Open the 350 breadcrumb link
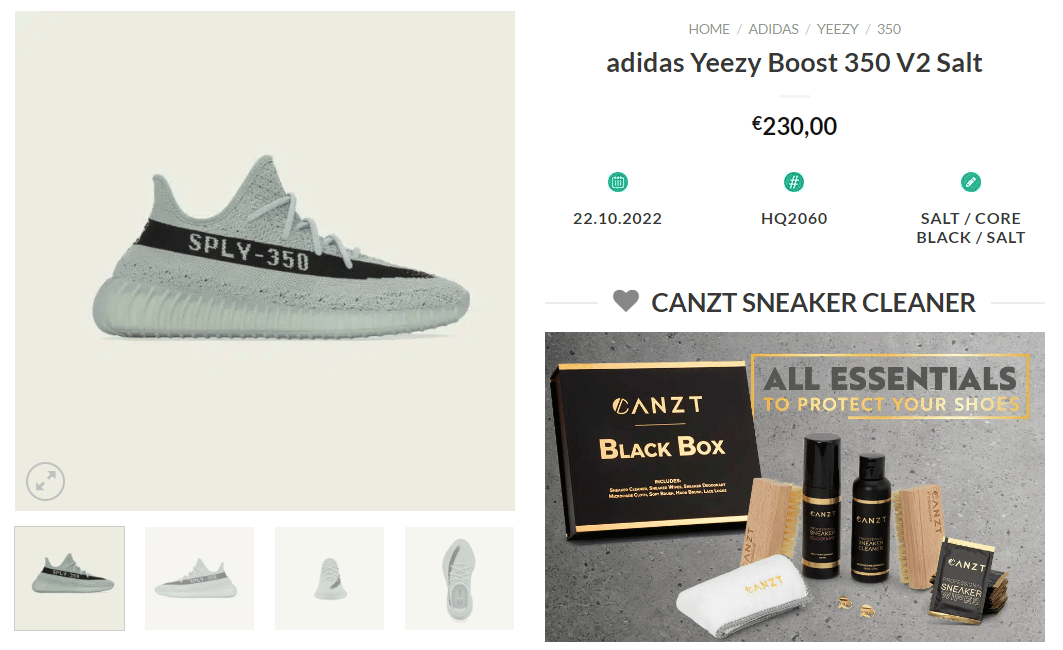This screenshot has width=1063, height=650. click(889, 29)
